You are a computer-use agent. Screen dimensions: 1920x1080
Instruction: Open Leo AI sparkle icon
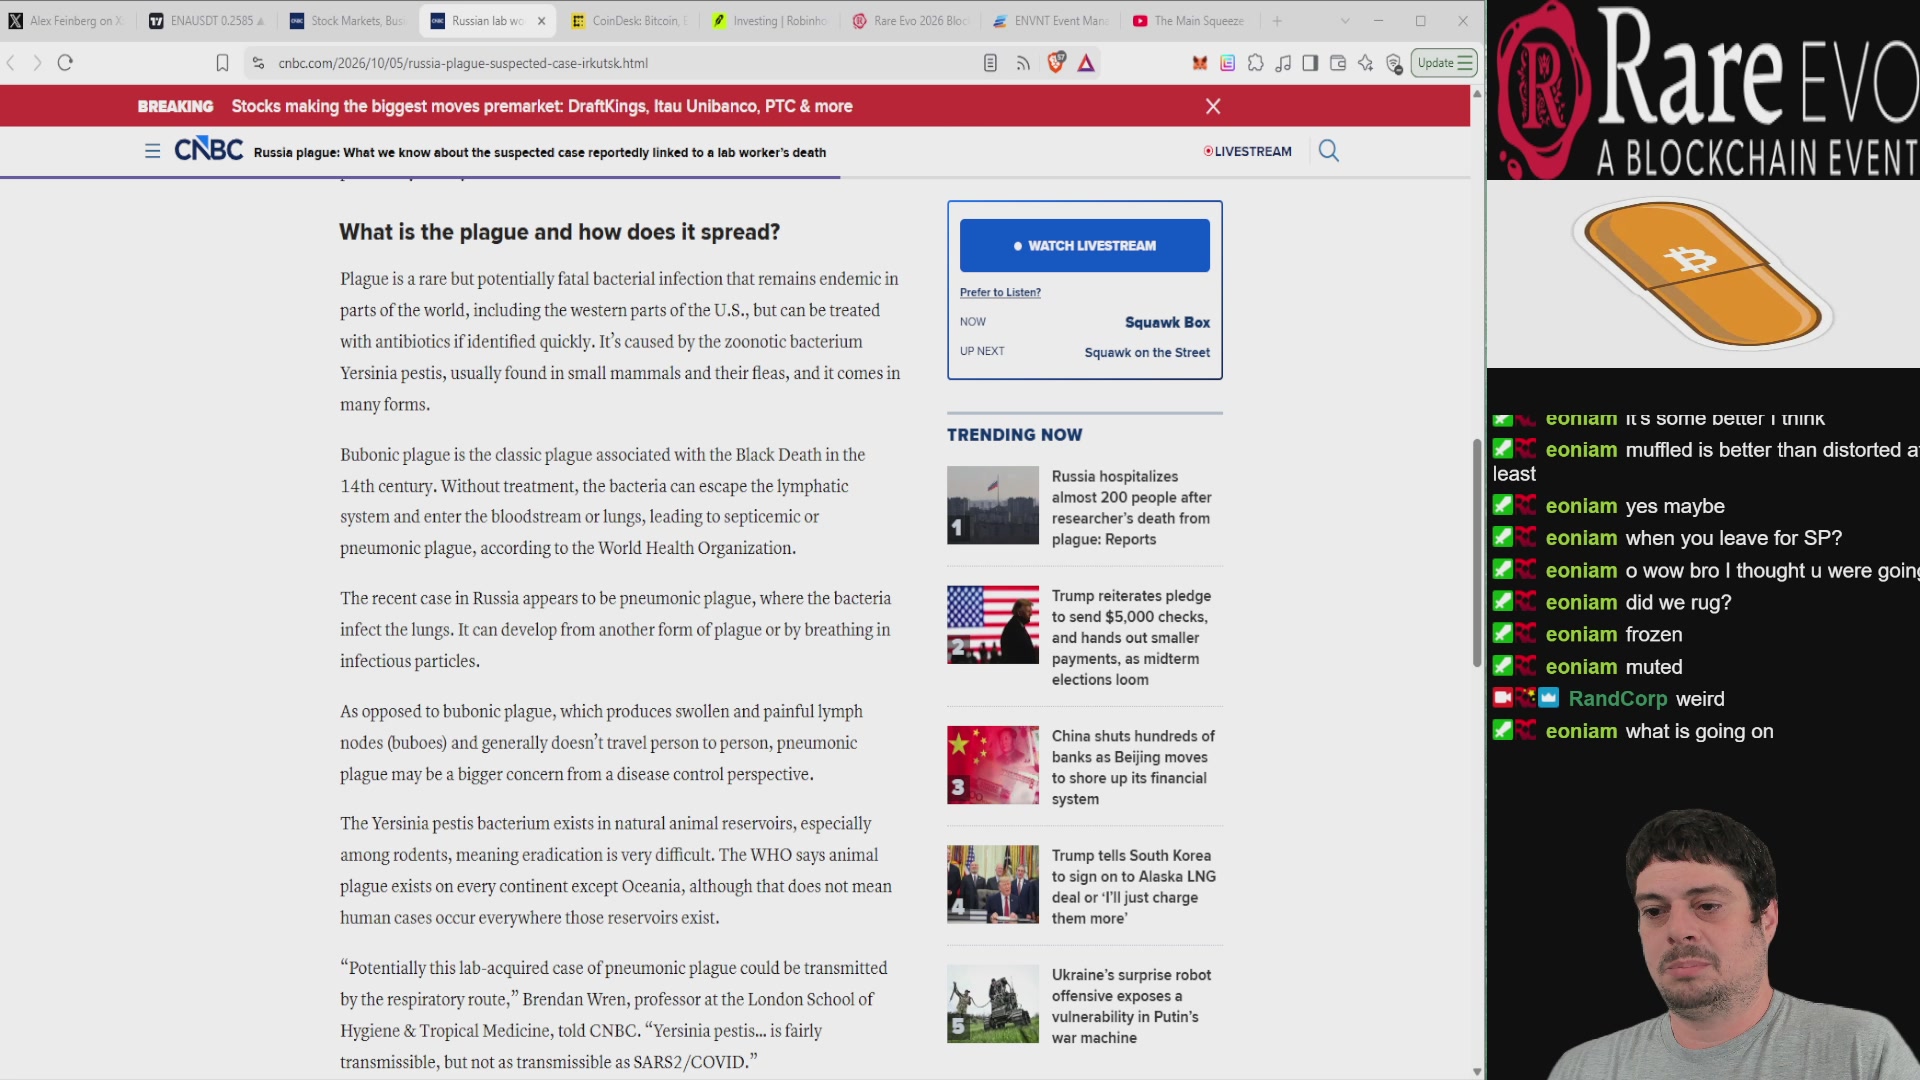click(1366, 63)
